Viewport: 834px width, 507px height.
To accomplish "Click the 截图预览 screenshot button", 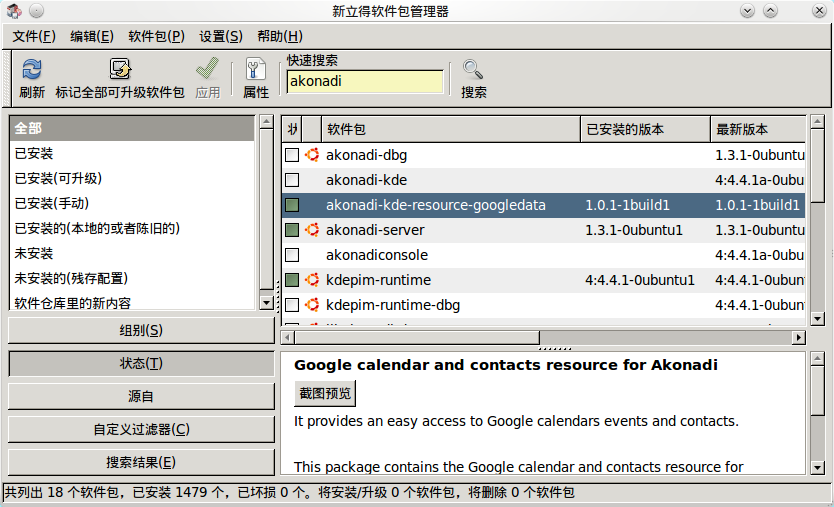I will (325, 393).
